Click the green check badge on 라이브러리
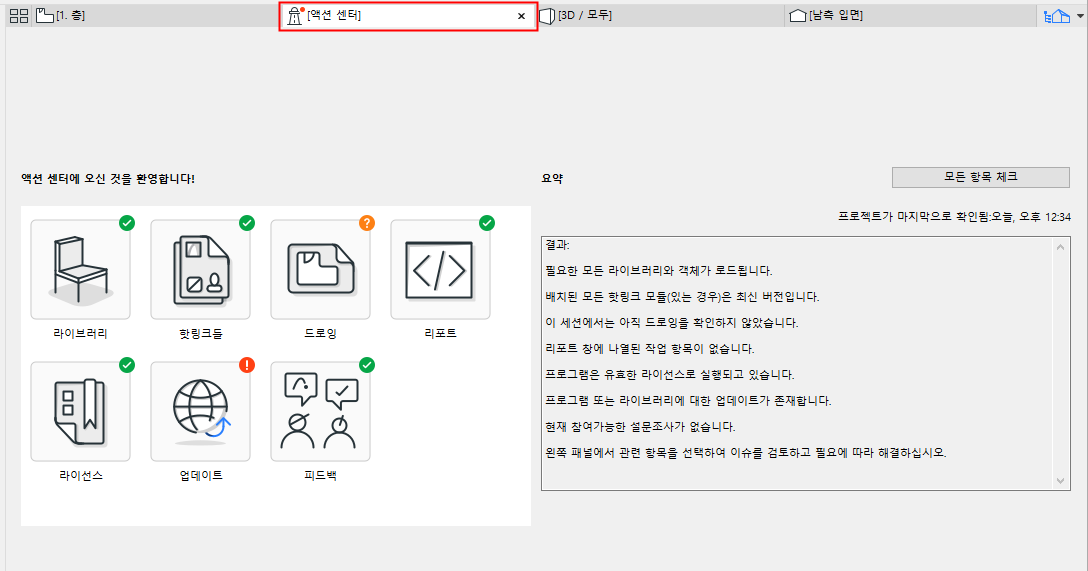1088x571 pixels. click(x=127, y=223)
